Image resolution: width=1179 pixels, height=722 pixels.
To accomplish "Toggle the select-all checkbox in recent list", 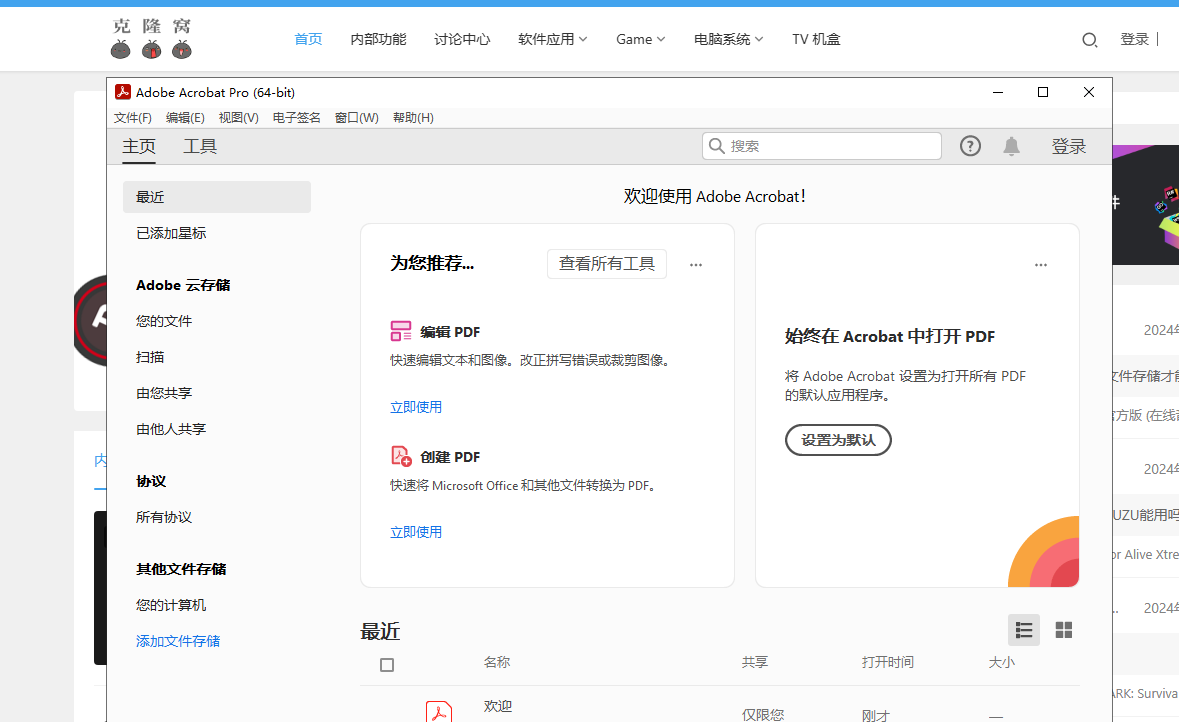I will click(386, 665).
